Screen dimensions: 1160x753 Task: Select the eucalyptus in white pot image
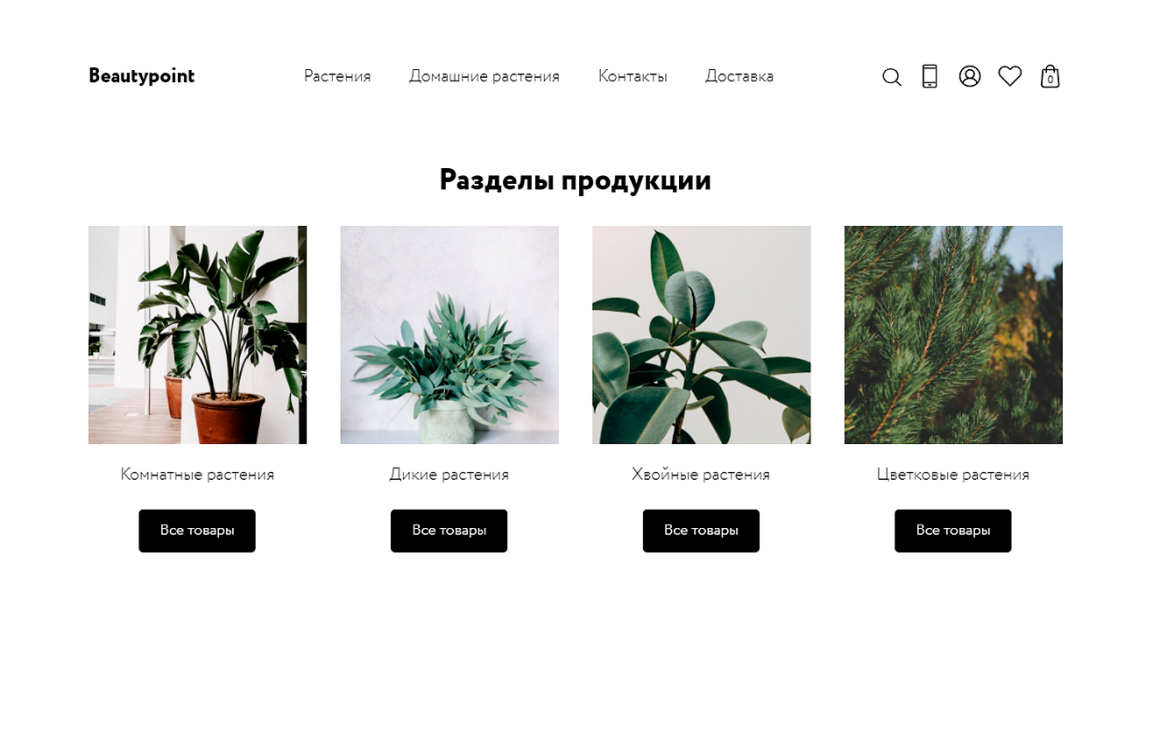point(450,335)
